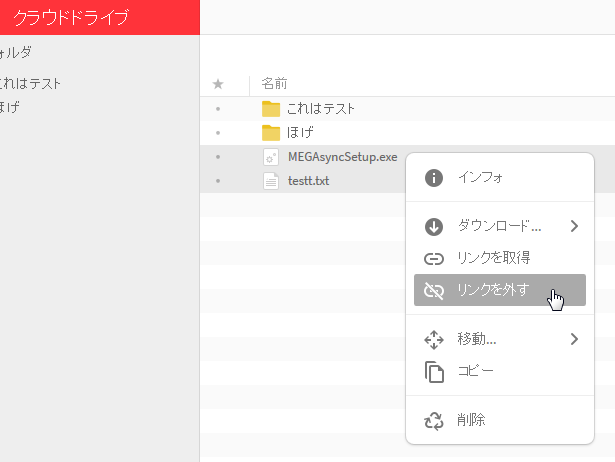This screenshot has width=615, height=462.
Task: Expand the 移動 submenu arrow
Action: (x=574, y=339)
